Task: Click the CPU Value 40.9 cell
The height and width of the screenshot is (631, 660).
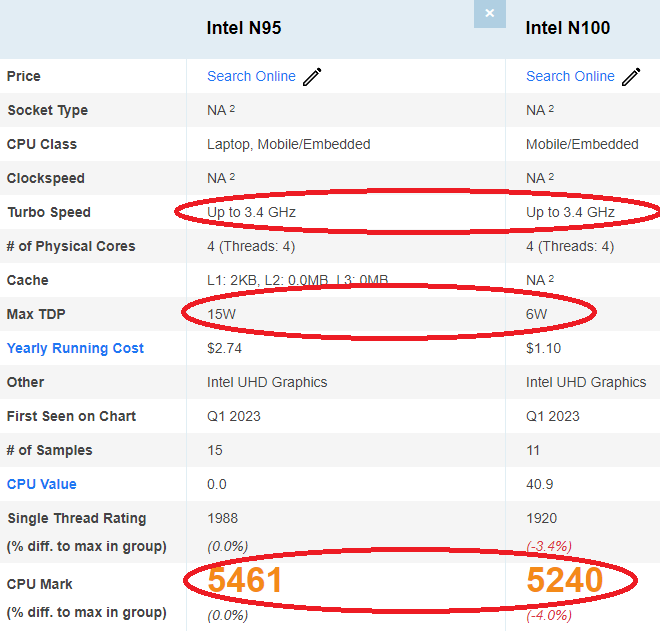Action: tap(540, 485)
